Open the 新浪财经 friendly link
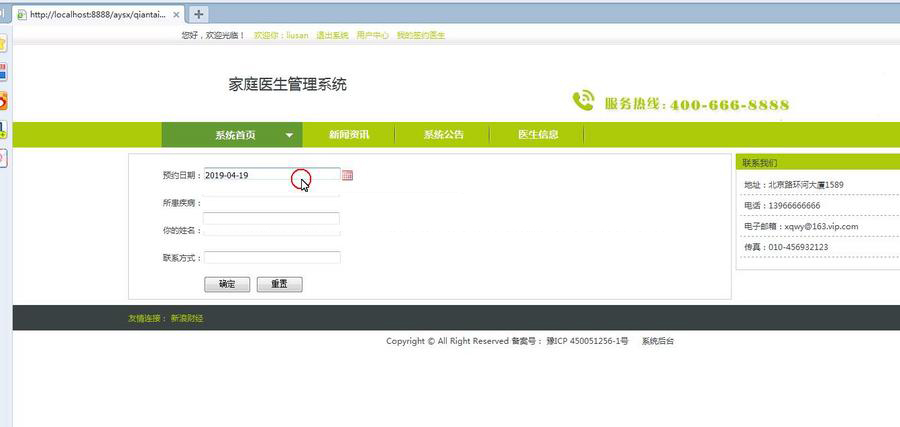 187,318
